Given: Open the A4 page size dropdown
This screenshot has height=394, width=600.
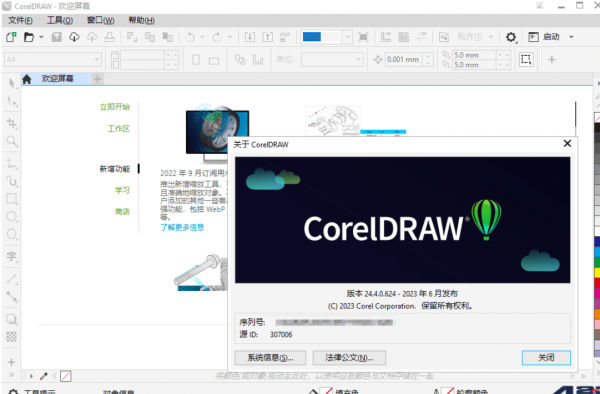Looking at the screenshot, I should coord(97,60).
